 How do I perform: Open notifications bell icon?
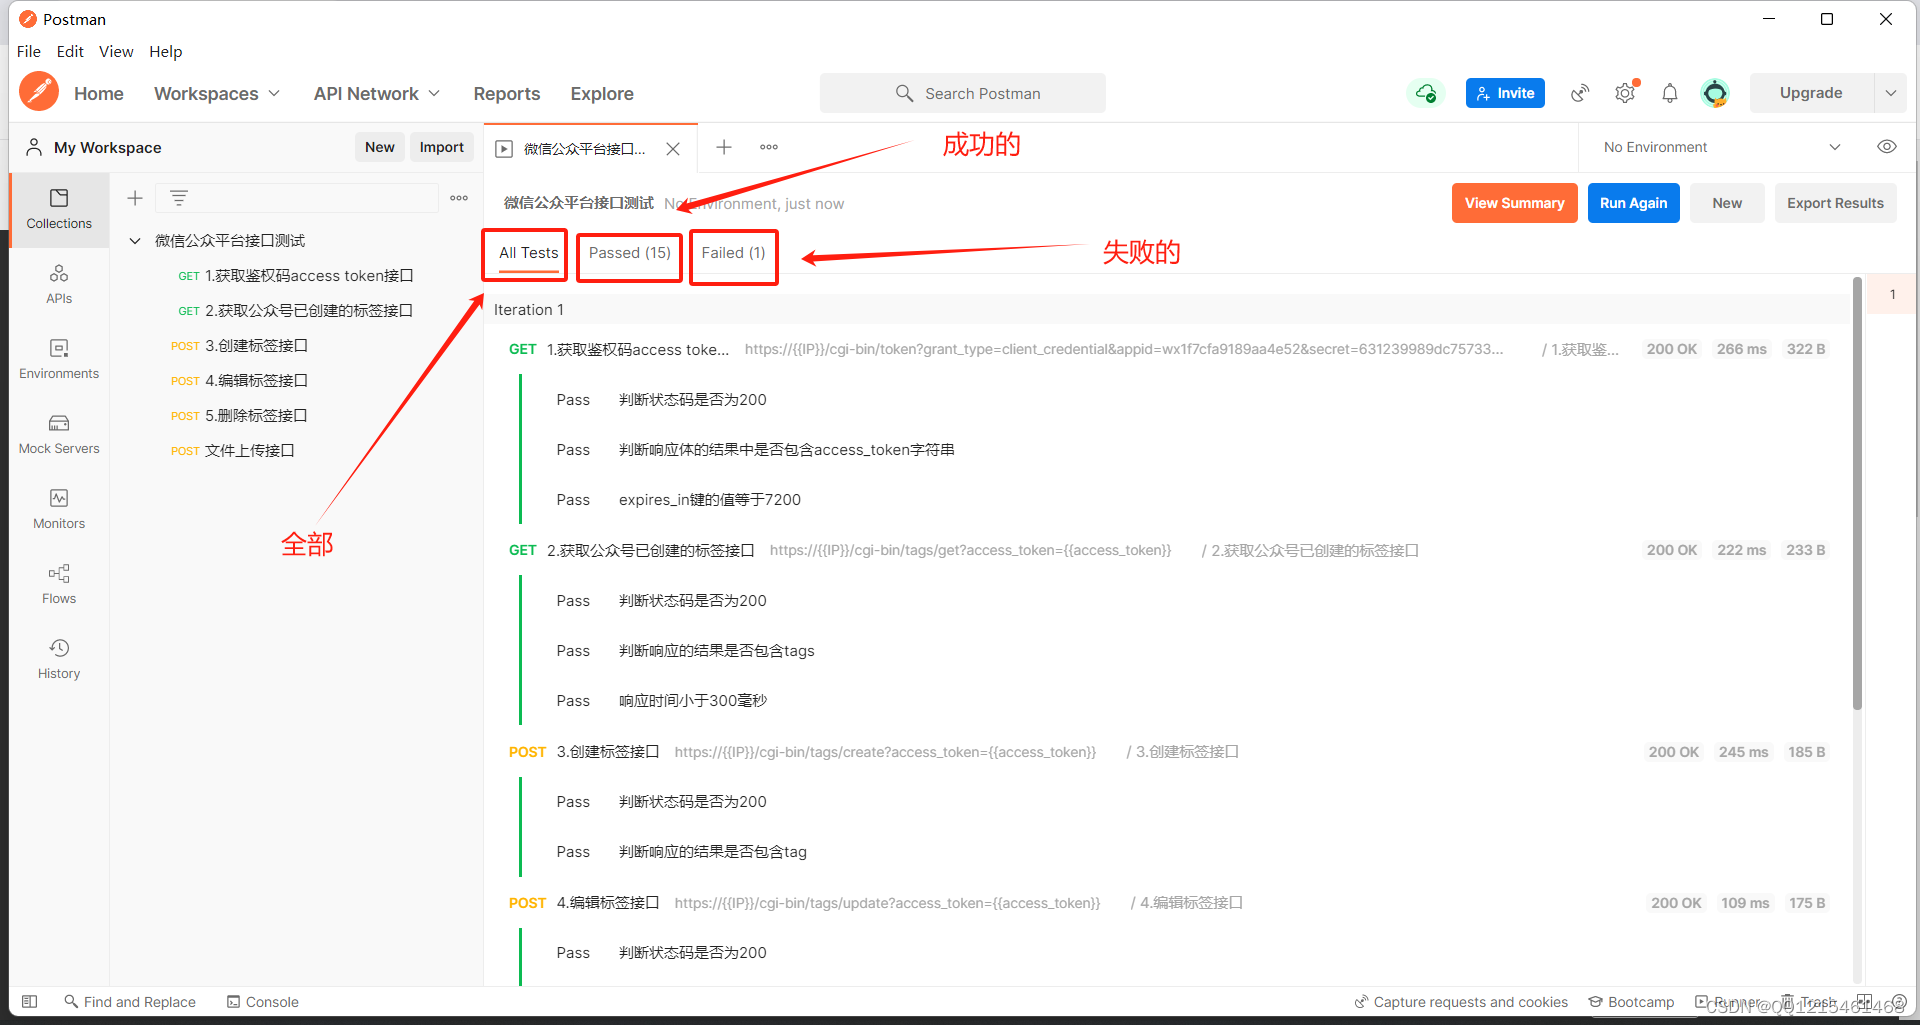tap(1670, 93)
